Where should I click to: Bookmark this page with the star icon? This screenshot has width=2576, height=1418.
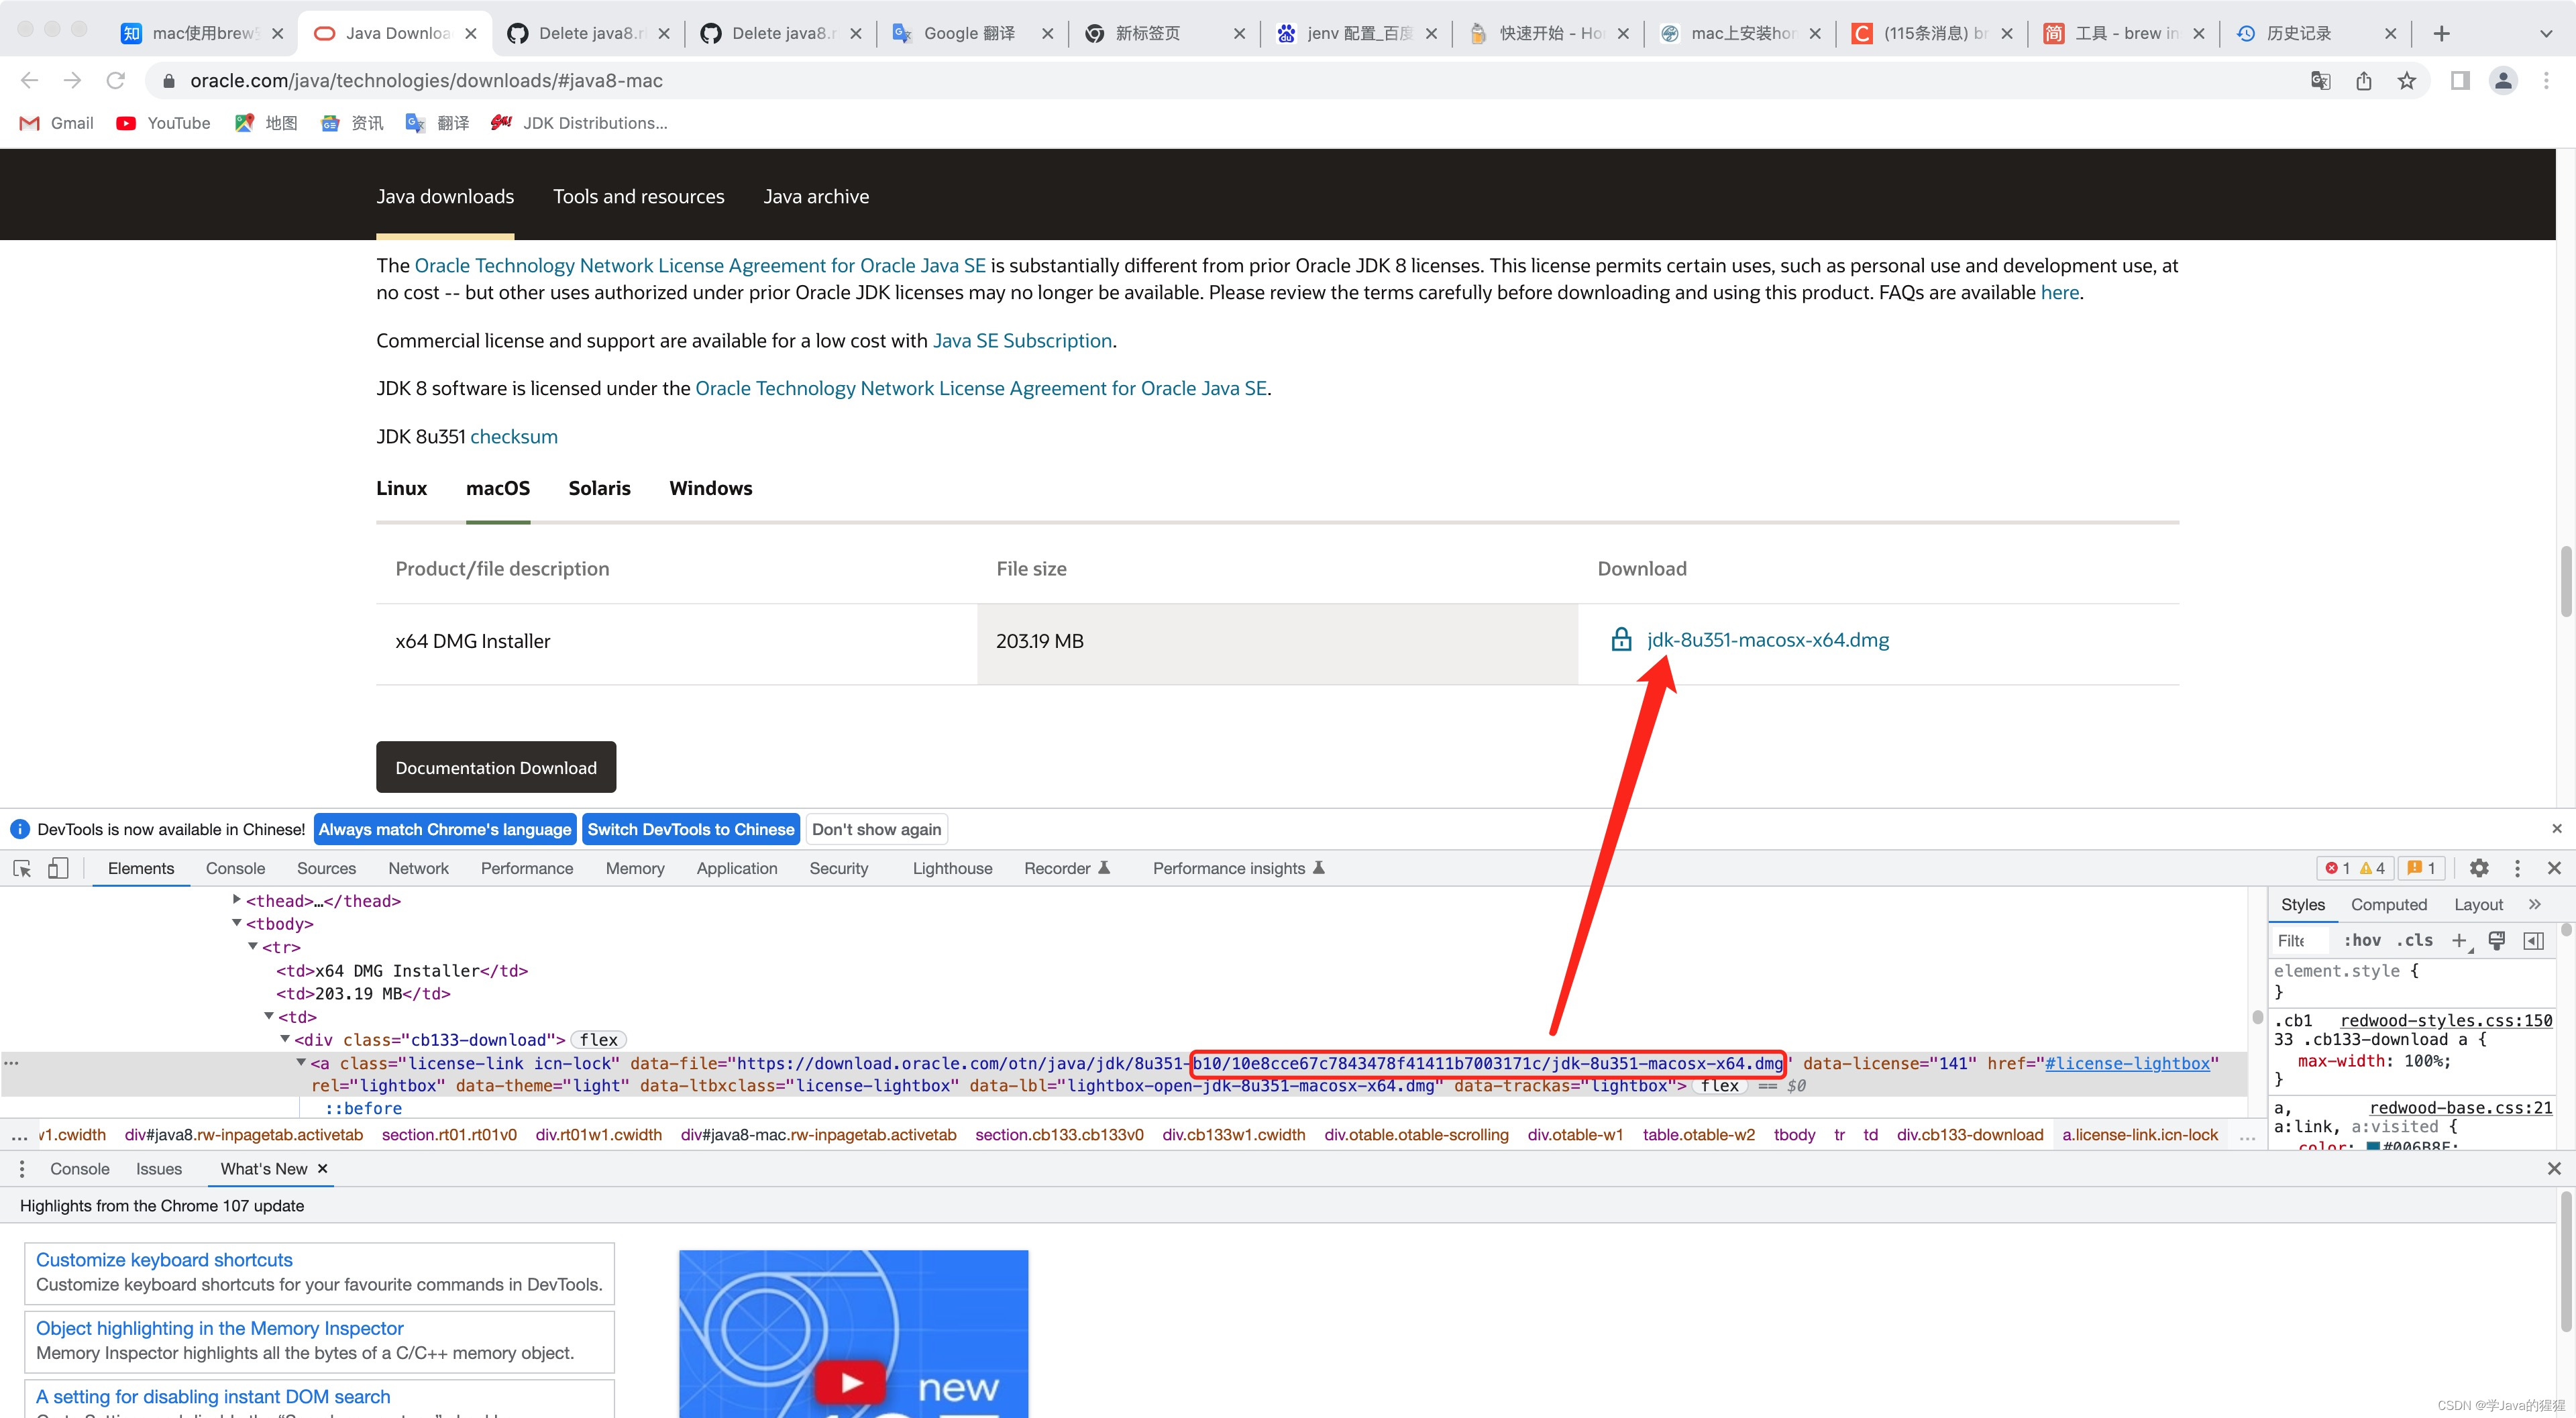pos(2407,80)
